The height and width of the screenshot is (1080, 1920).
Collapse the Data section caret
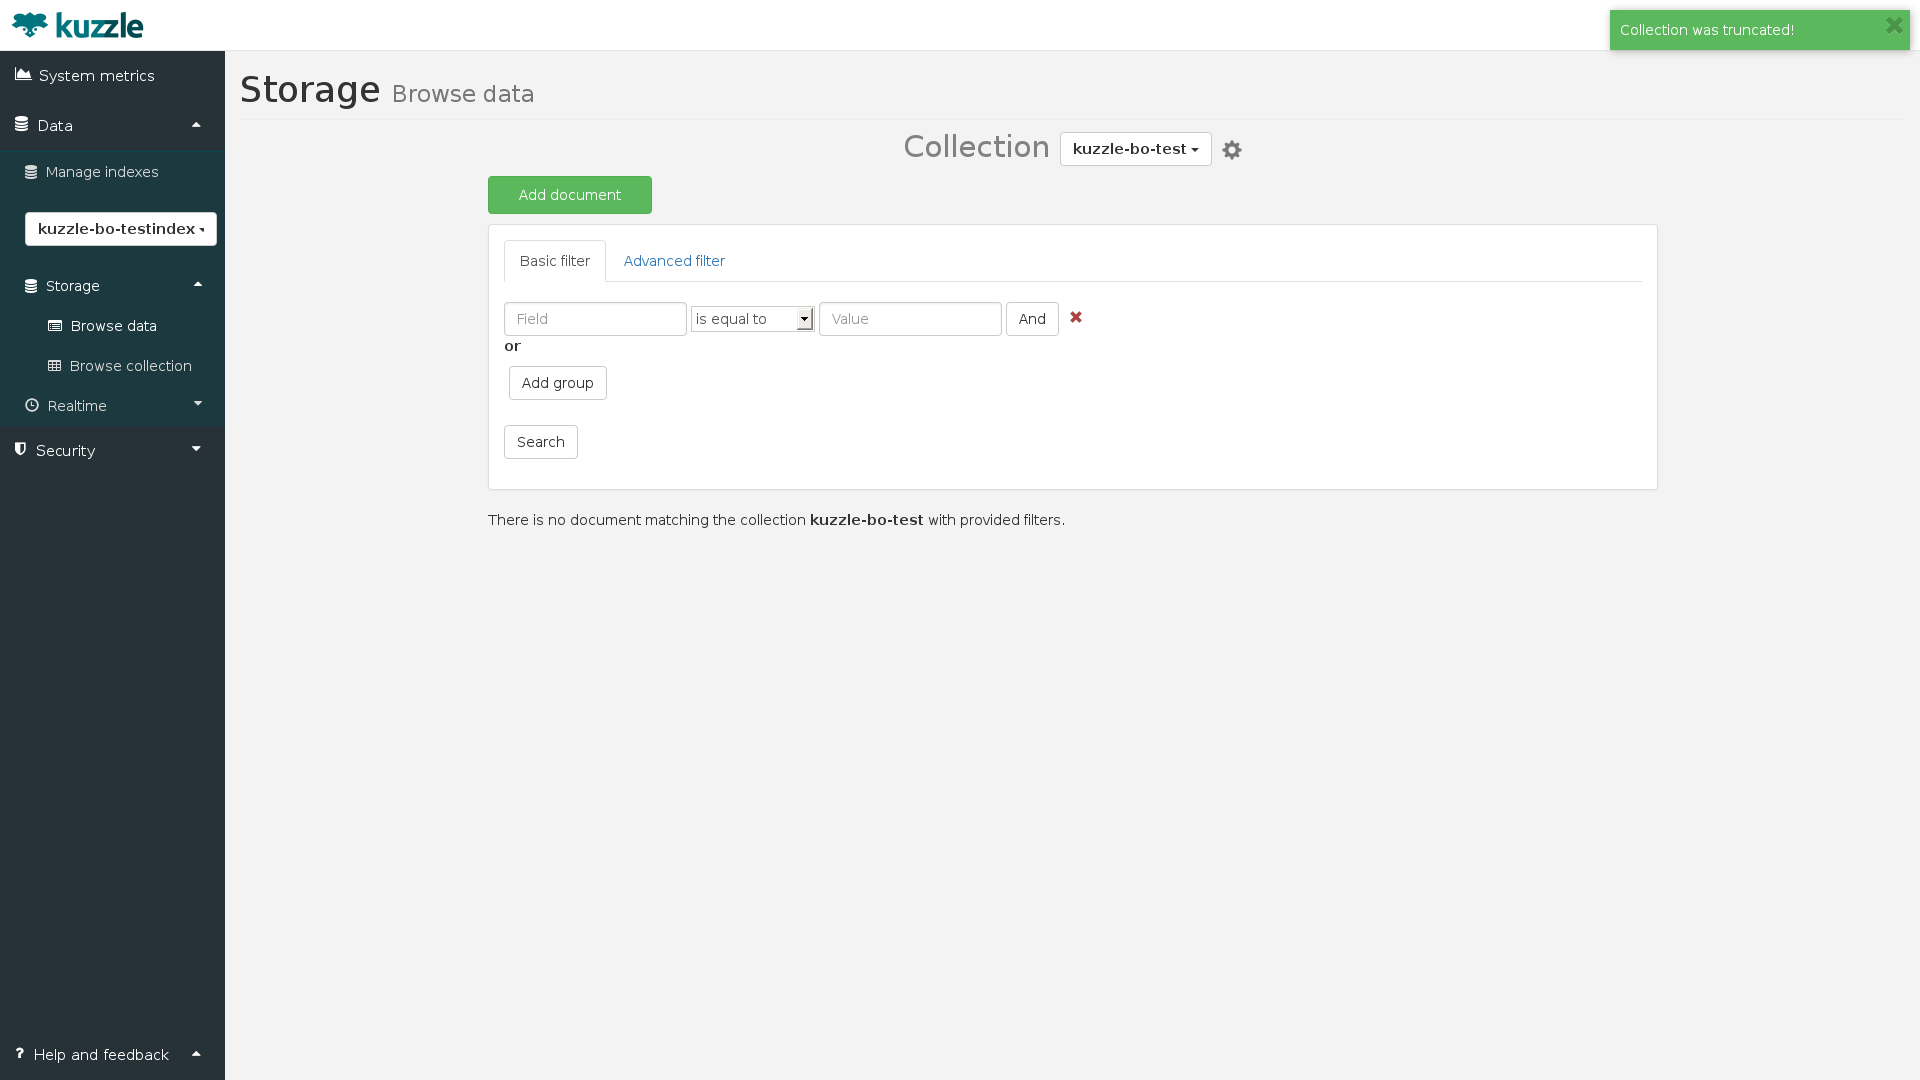[196, 125]
